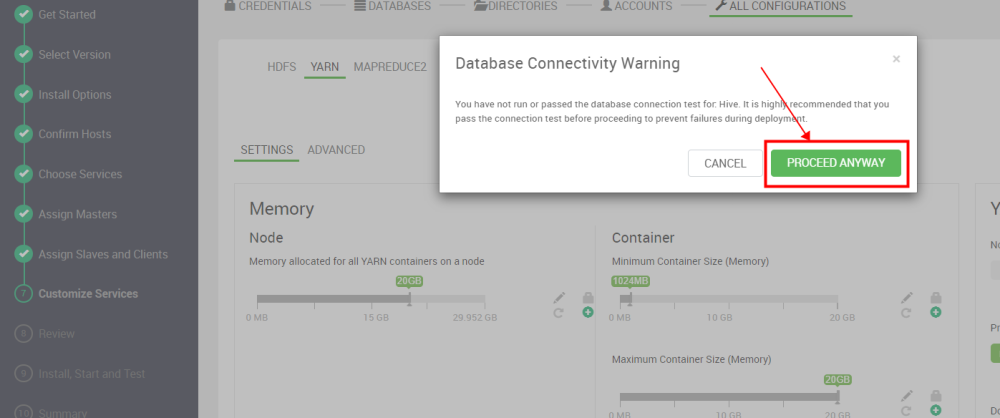Click green plus beside Minimum Container Size
The width and height of the screenshot is (1000, 418).
936,312
